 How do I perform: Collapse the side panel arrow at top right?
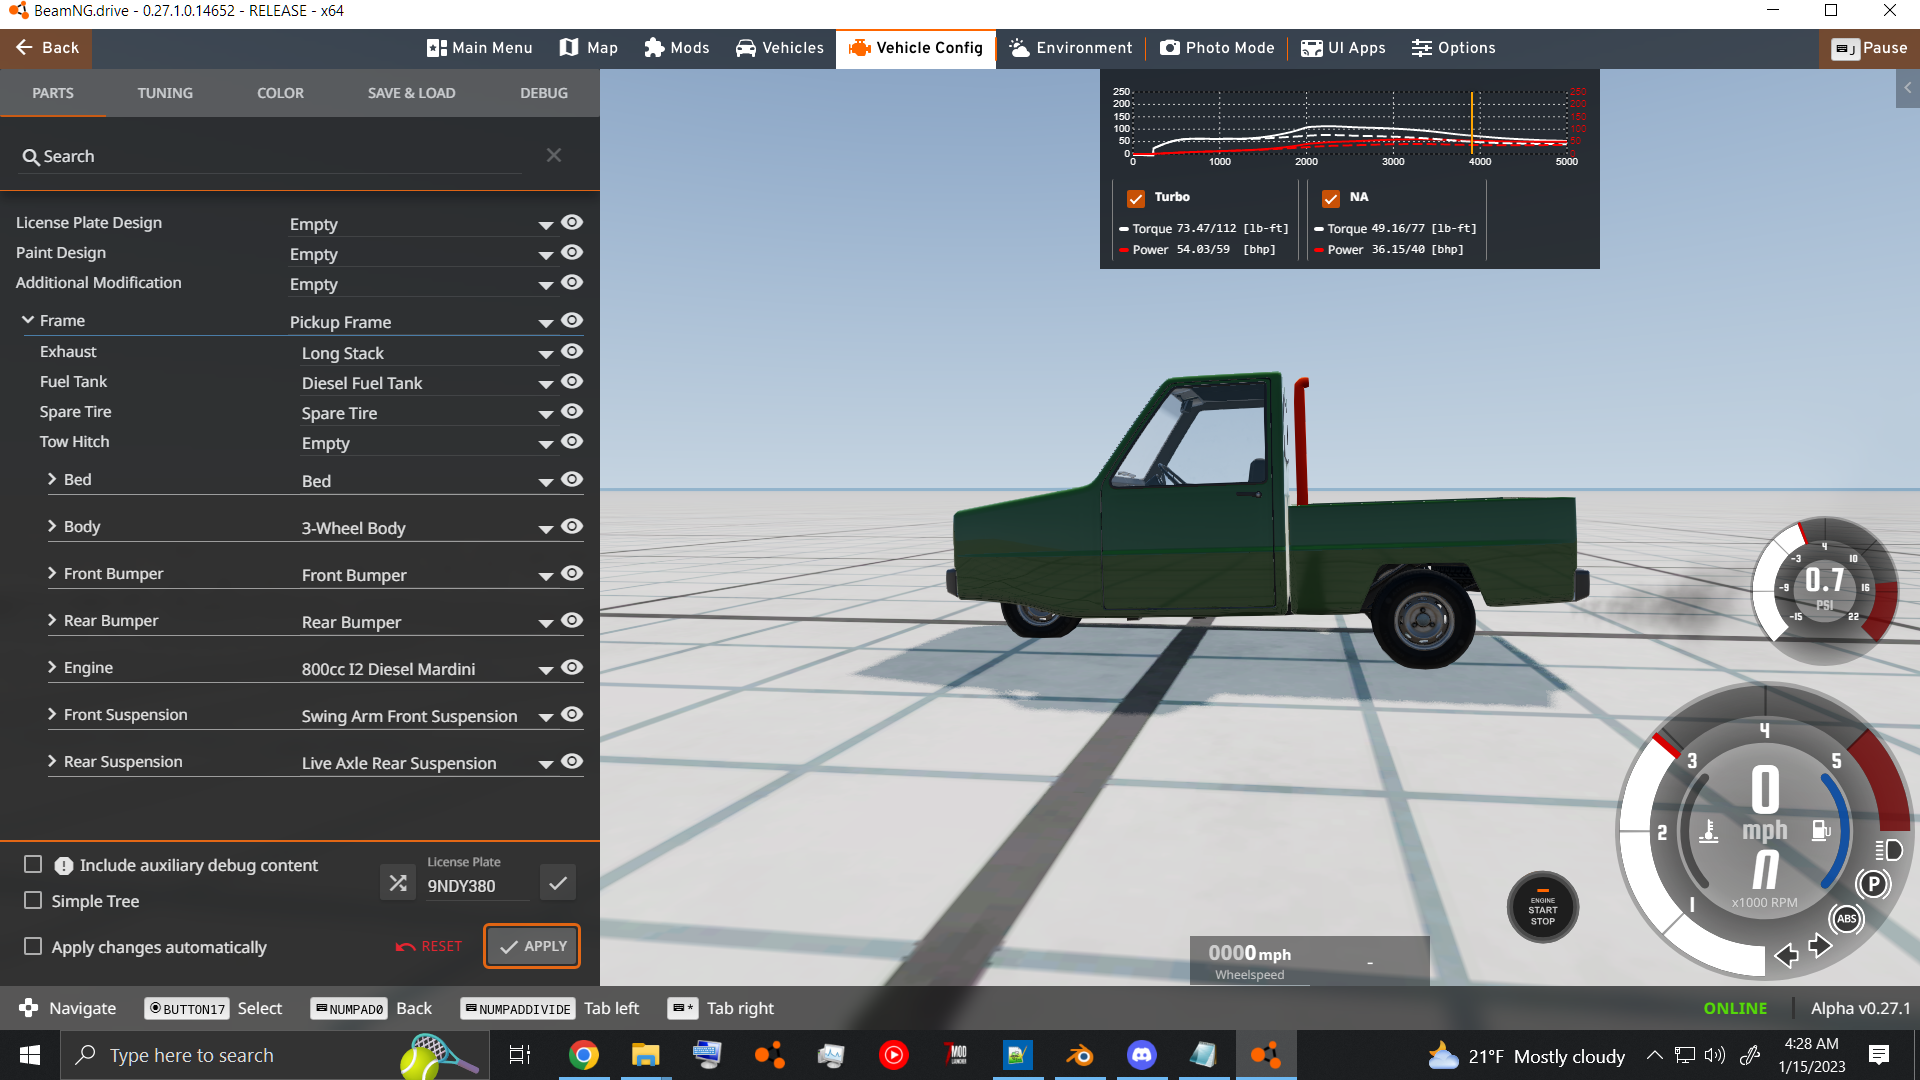pos(1908,89)
